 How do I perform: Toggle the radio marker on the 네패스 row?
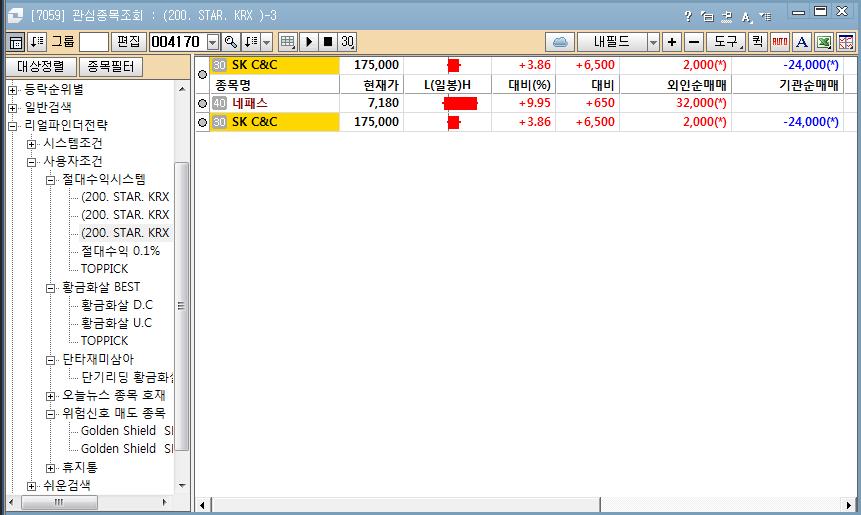point(203,103)
